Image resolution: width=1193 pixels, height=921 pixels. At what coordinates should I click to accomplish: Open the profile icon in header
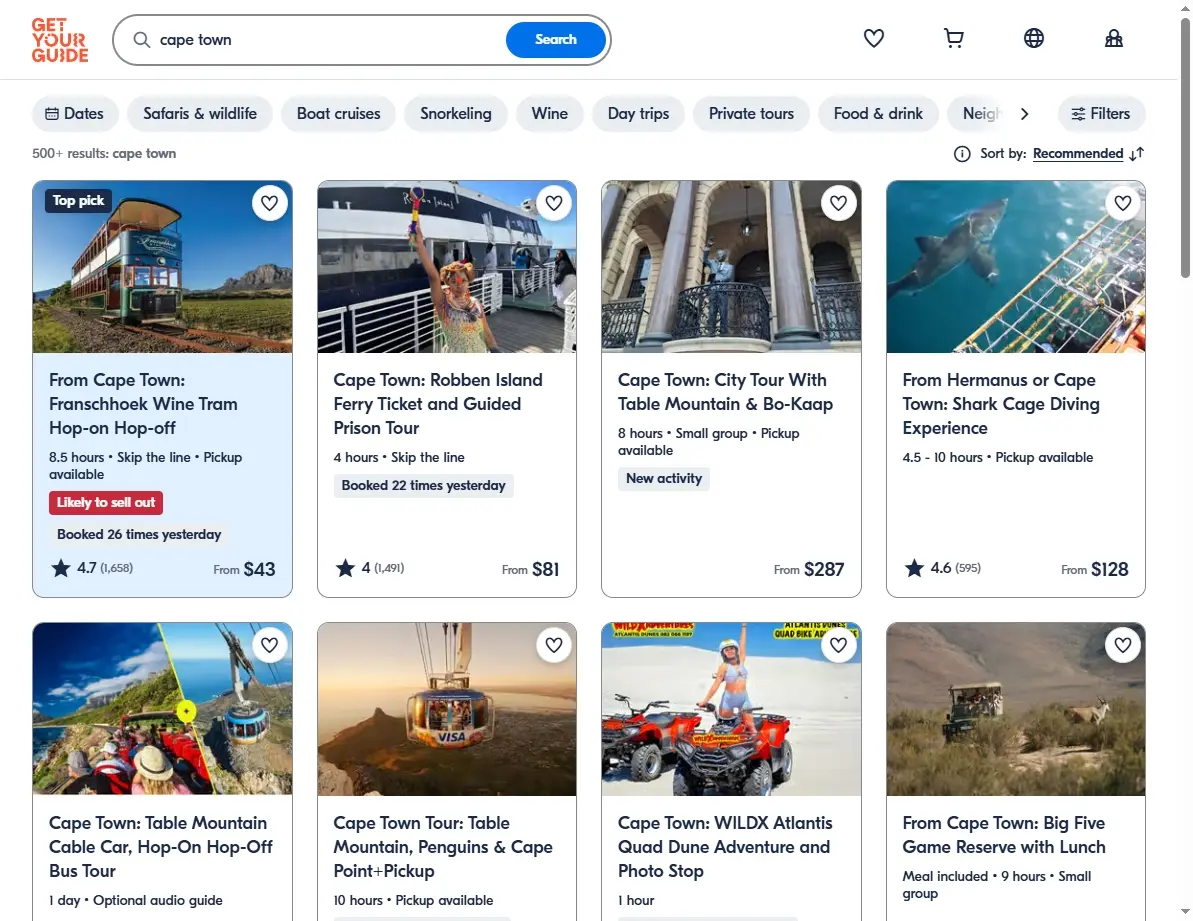coord(1114,38)
